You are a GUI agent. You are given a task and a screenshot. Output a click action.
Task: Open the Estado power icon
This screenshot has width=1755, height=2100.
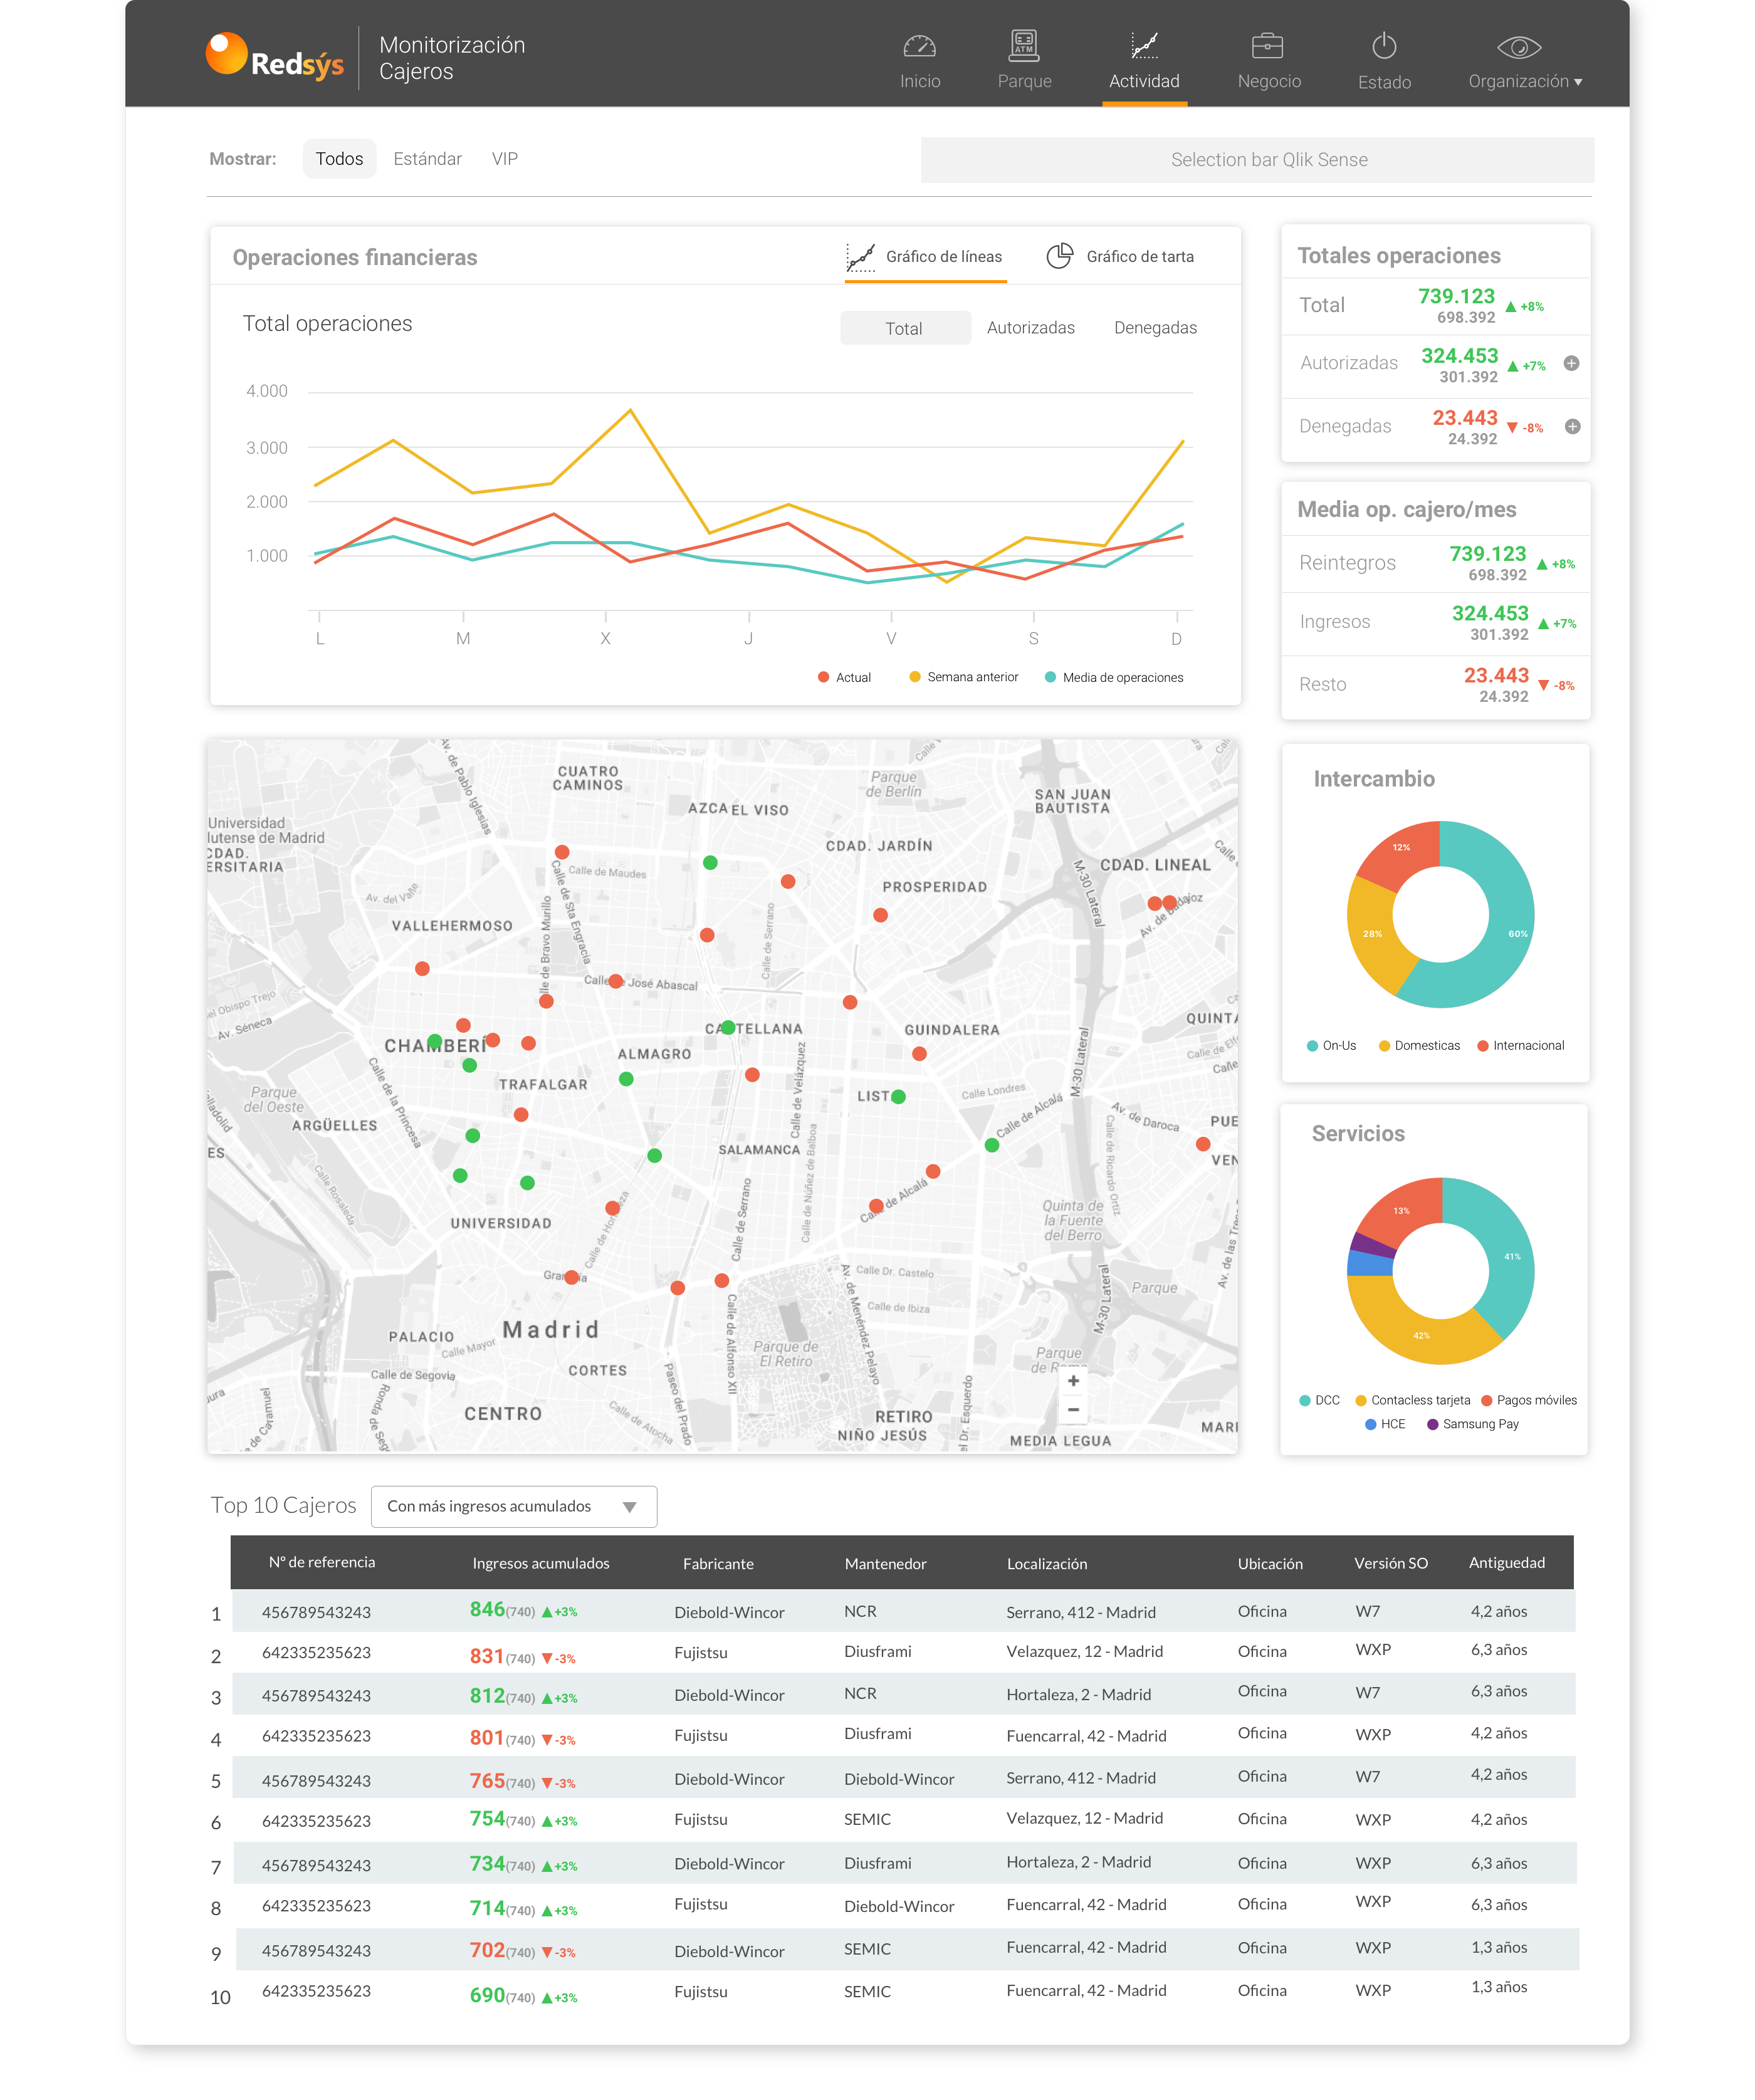click(1384, 47)
